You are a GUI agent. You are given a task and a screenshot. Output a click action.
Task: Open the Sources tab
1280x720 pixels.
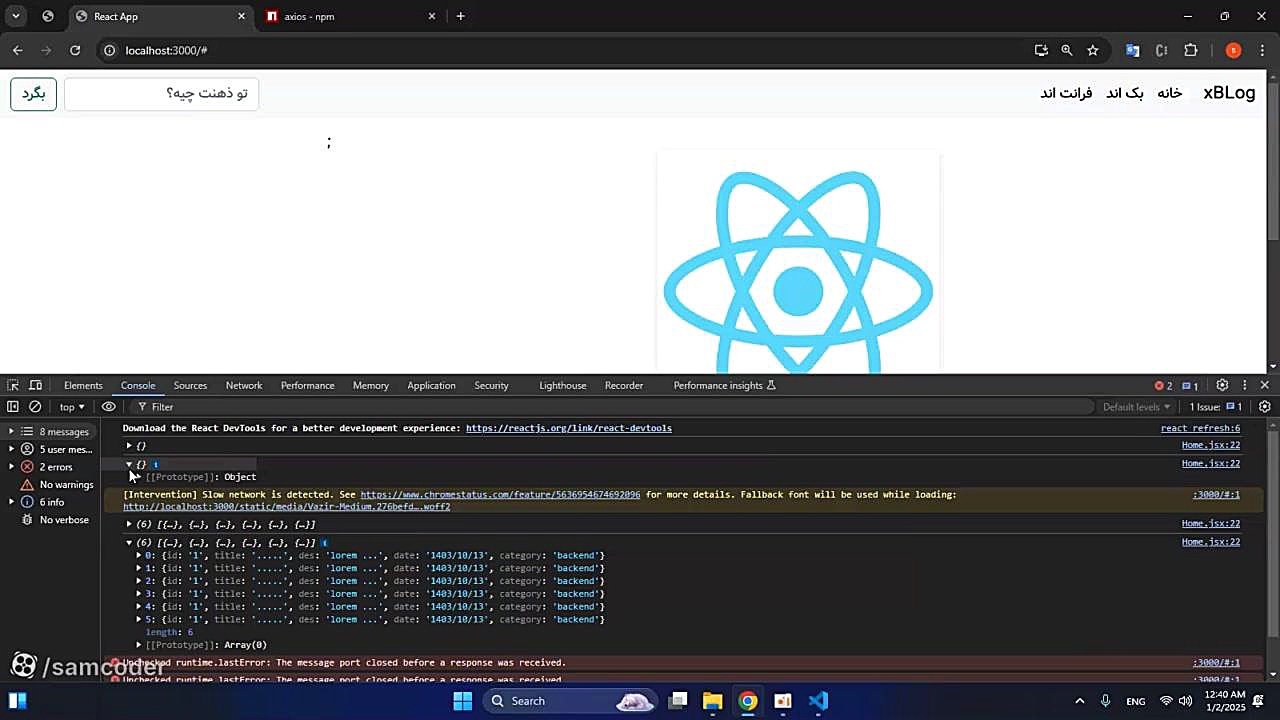(190, 385)
